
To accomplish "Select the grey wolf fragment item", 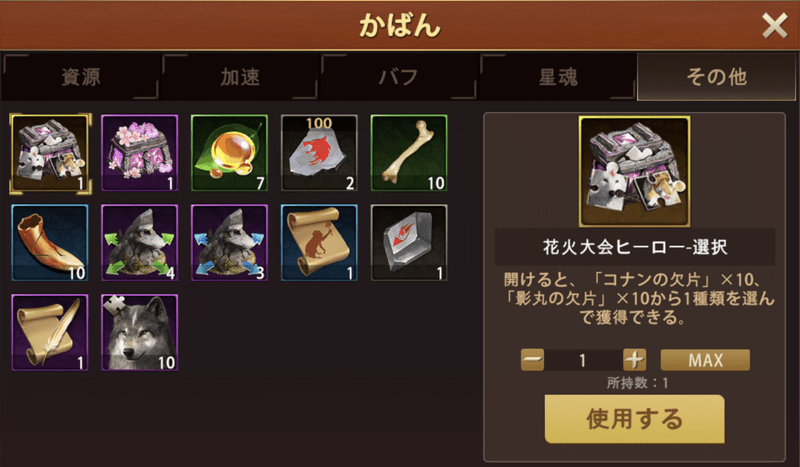I will 139,332.
